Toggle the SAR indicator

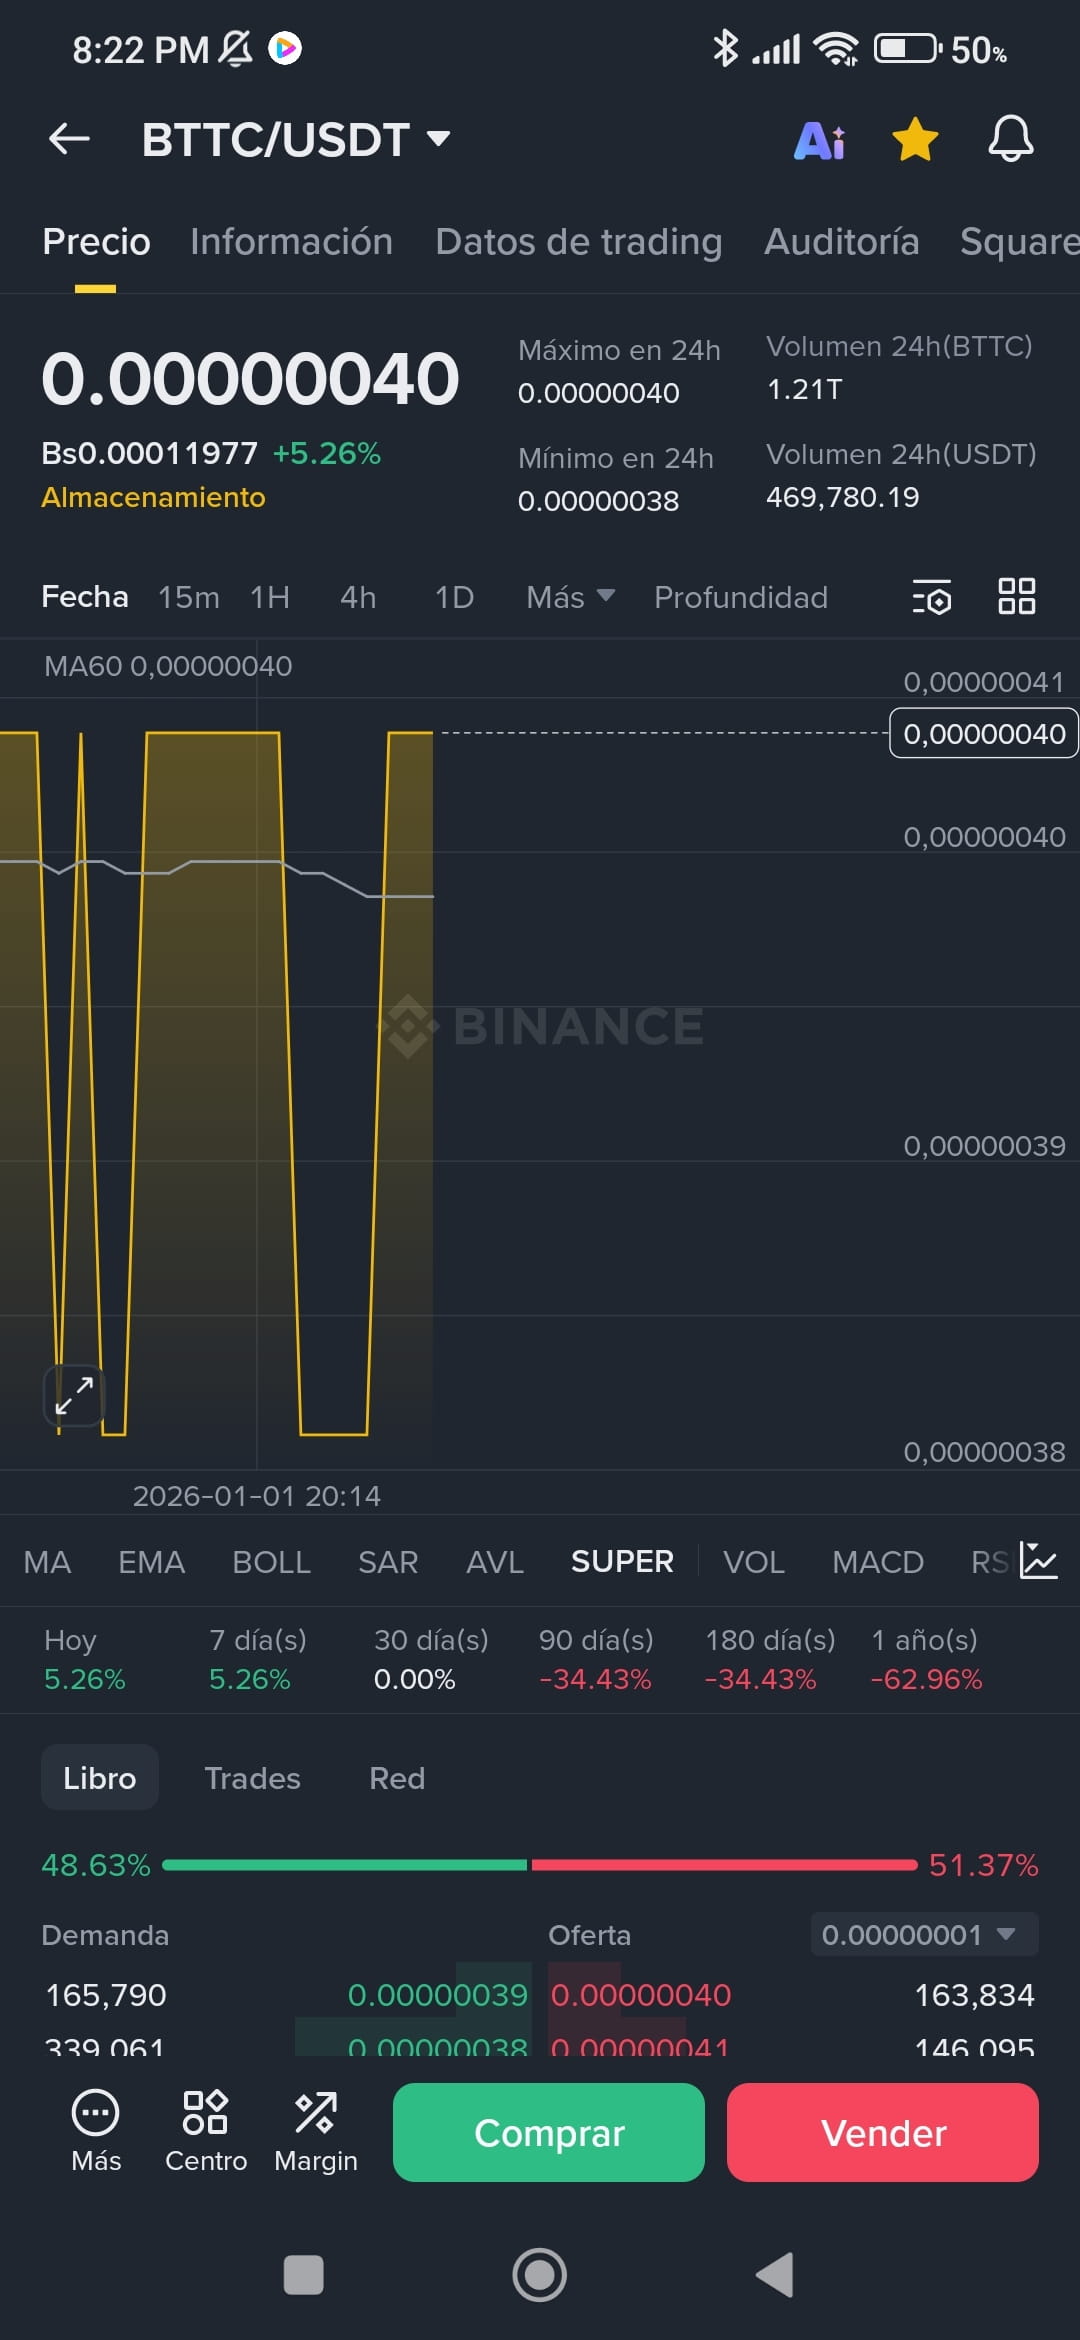tap(388, 1562)
